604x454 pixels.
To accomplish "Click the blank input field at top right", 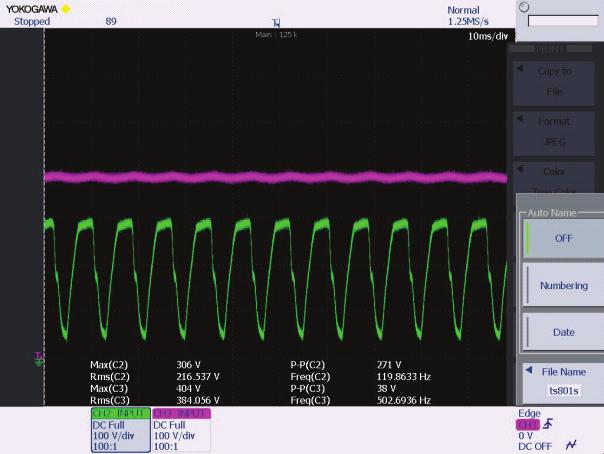I will [563, 21].
